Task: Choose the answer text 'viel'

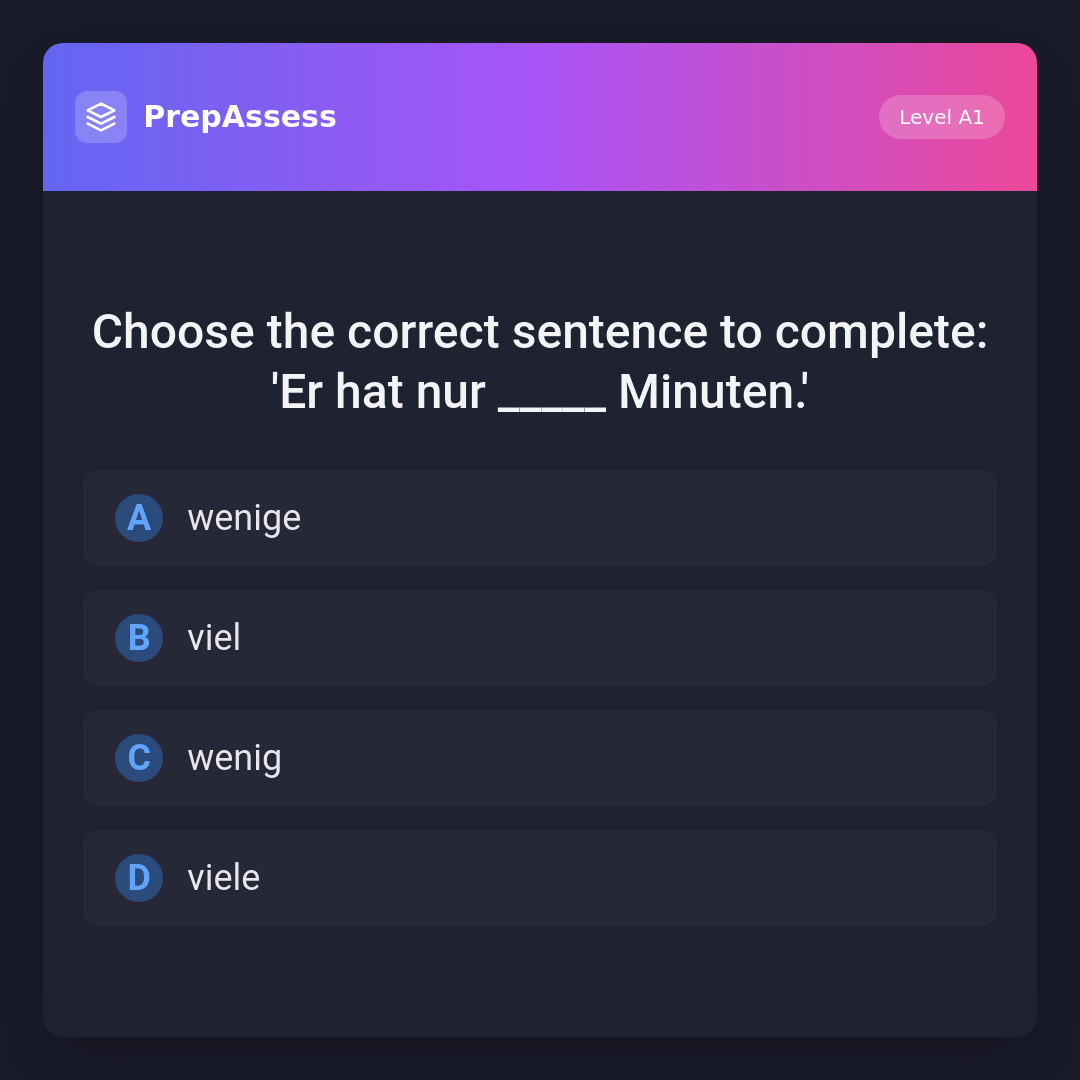Action: coord(214,638)
